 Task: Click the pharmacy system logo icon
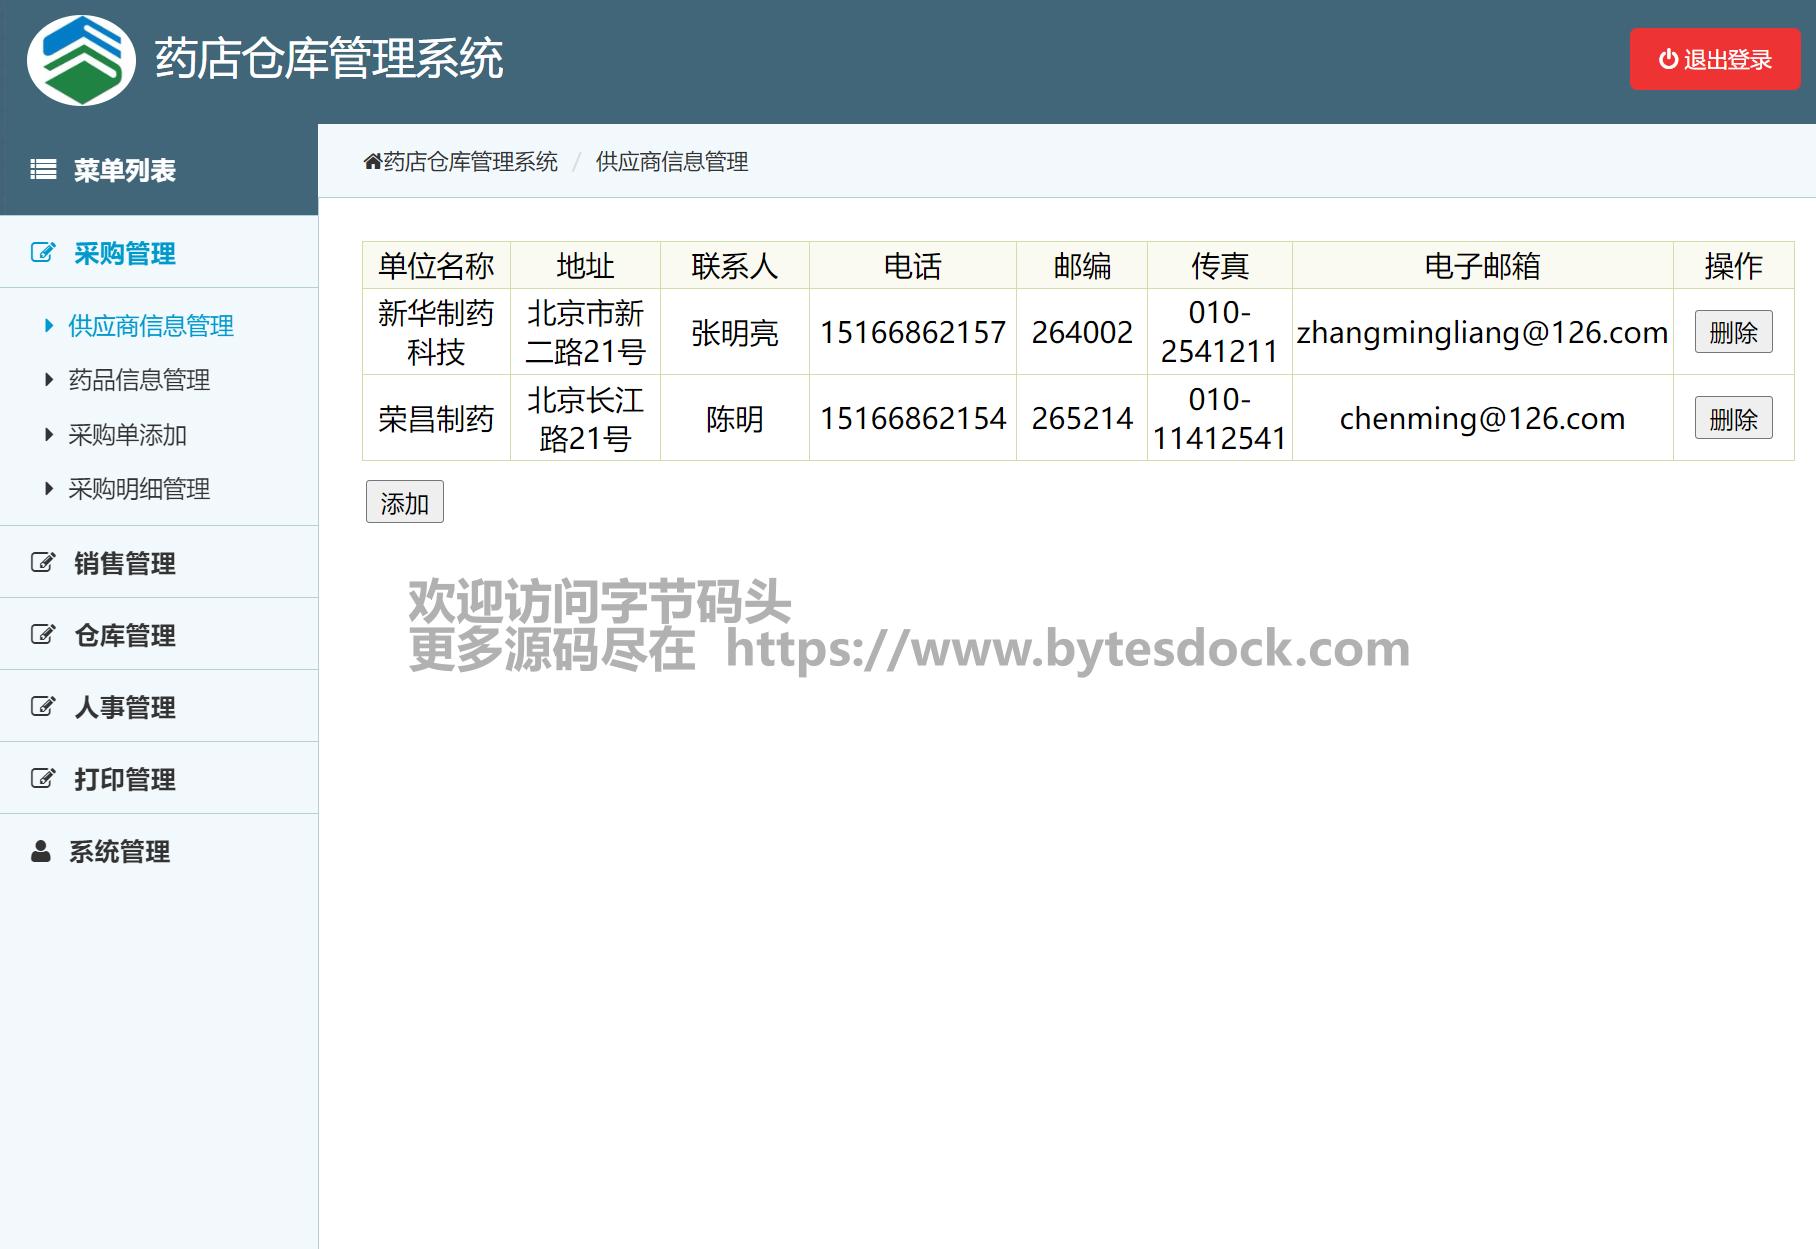(x=81, y=60)
